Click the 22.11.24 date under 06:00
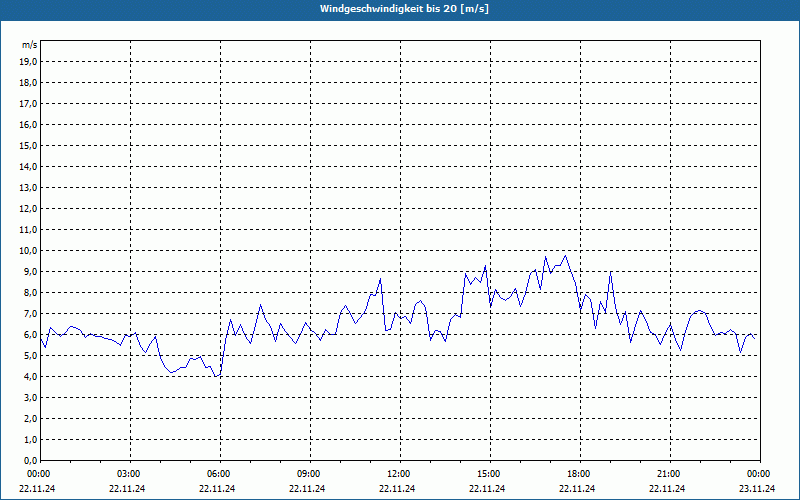The height and width of the screenshot is (500, 800). (217, 488)
